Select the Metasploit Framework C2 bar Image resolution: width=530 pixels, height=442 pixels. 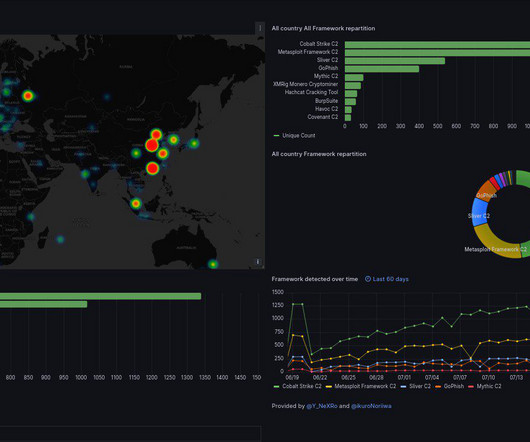pyautogui.click(x=437, y=53)
